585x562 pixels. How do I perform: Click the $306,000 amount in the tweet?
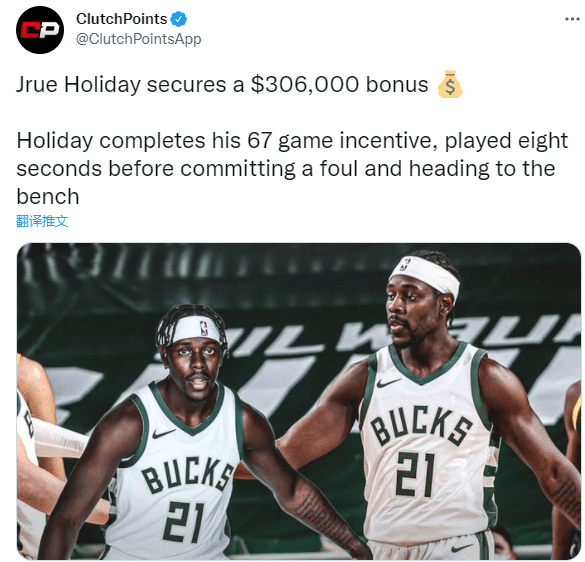pos(304,84)
